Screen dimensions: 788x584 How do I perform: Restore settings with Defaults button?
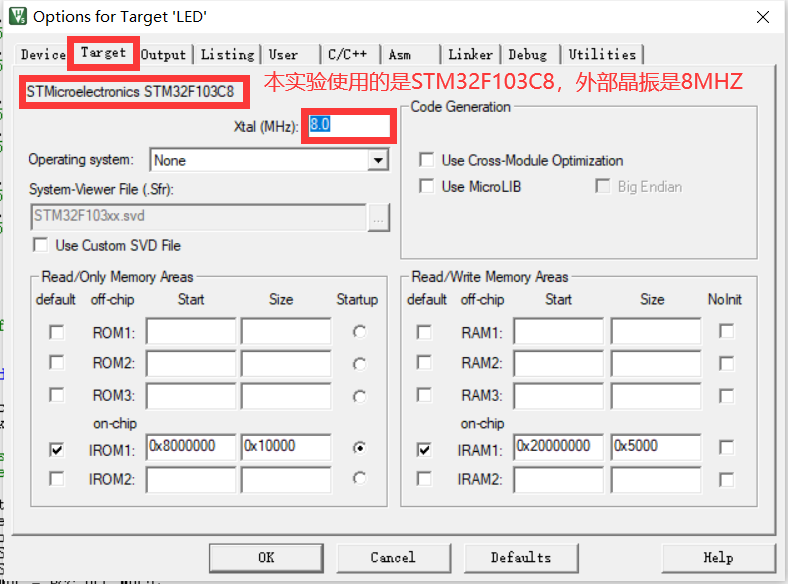(521, 557)
